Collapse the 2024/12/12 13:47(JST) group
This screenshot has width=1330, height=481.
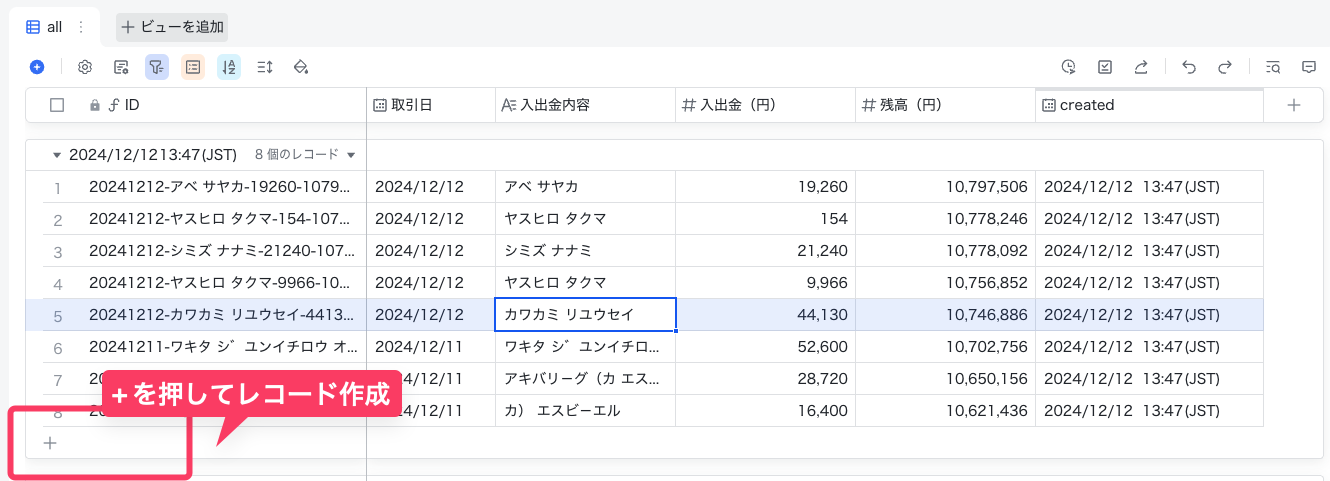[x=56, y=155]
